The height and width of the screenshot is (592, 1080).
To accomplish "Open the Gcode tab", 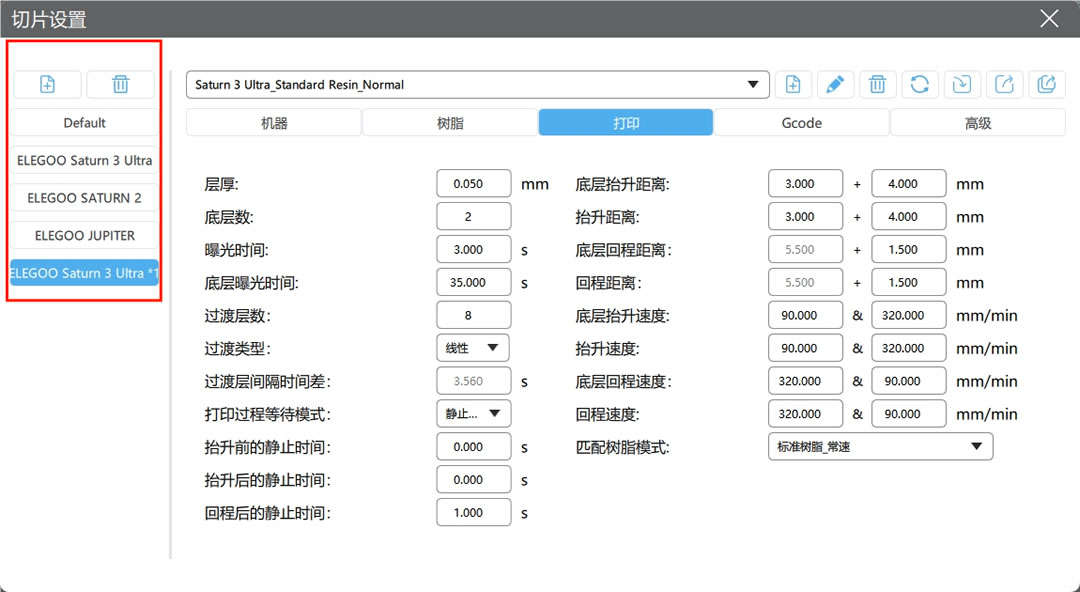I will pyautogui.click(x=802, y=123).
